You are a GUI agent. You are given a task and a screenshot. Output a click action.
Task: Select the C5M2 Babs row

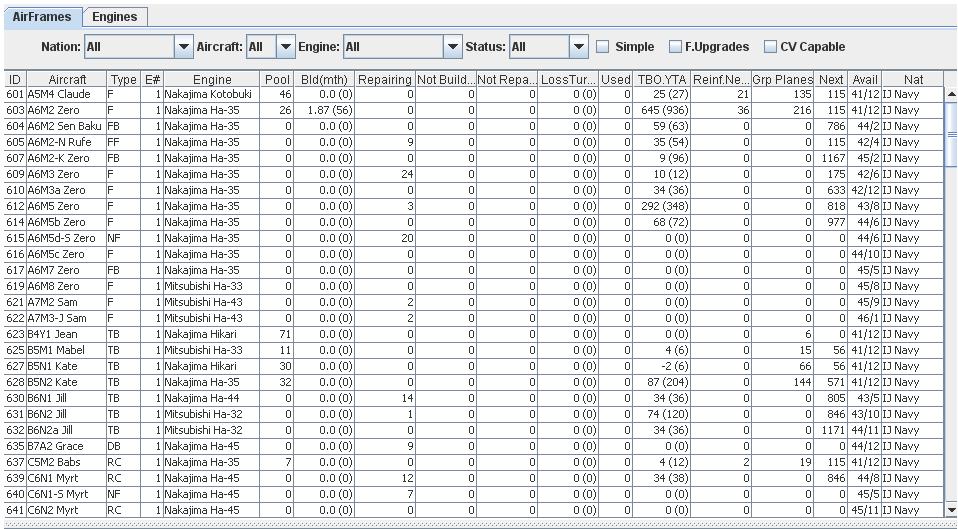(x=474, y=462)
